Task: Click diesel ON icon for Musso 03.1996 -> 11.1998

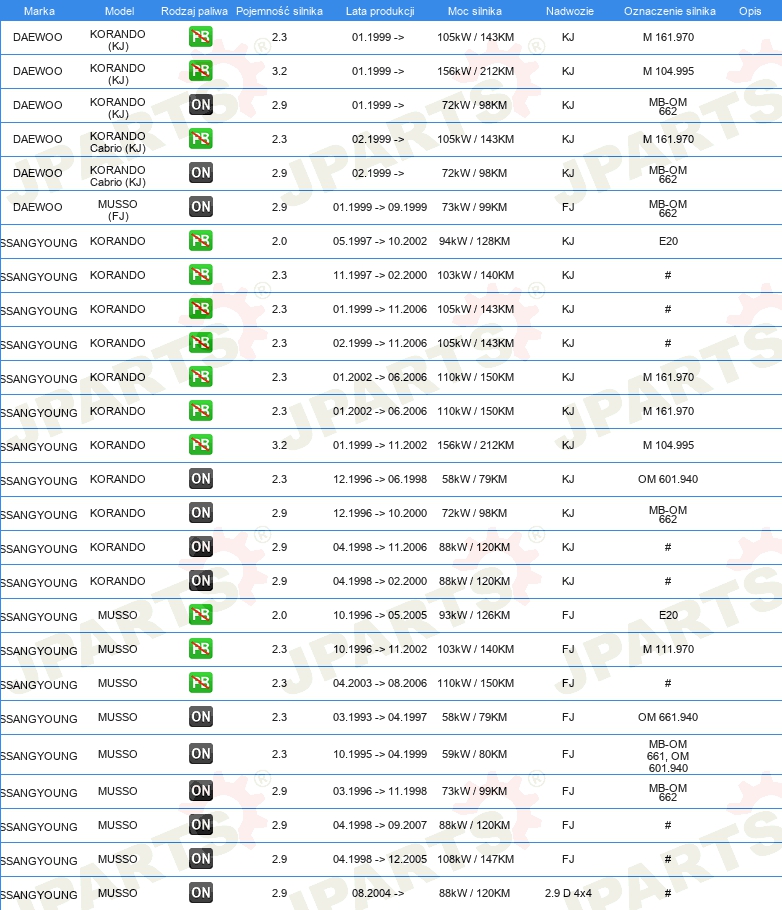Action: [x=201, y=791]
